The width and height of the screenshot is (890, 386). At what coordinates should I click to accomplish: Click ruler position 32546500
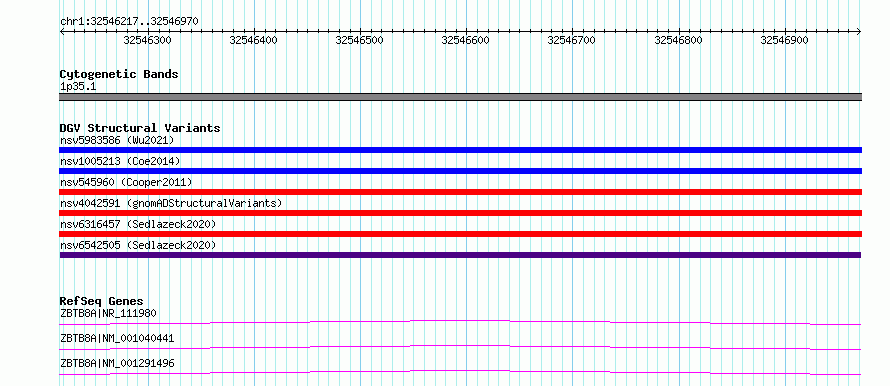[360, 40]
